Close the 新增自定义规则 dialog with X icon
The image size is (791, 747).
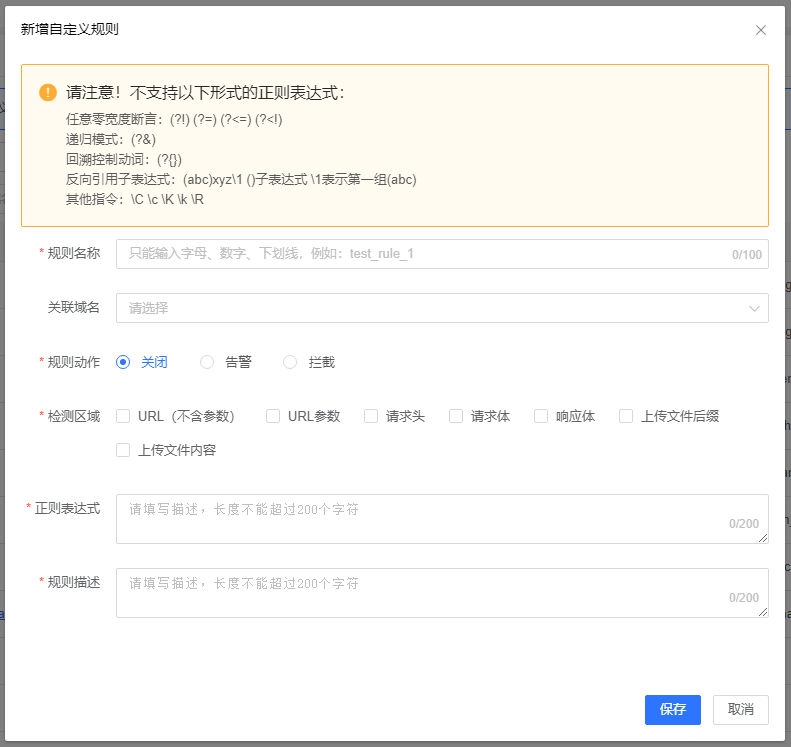761,30
